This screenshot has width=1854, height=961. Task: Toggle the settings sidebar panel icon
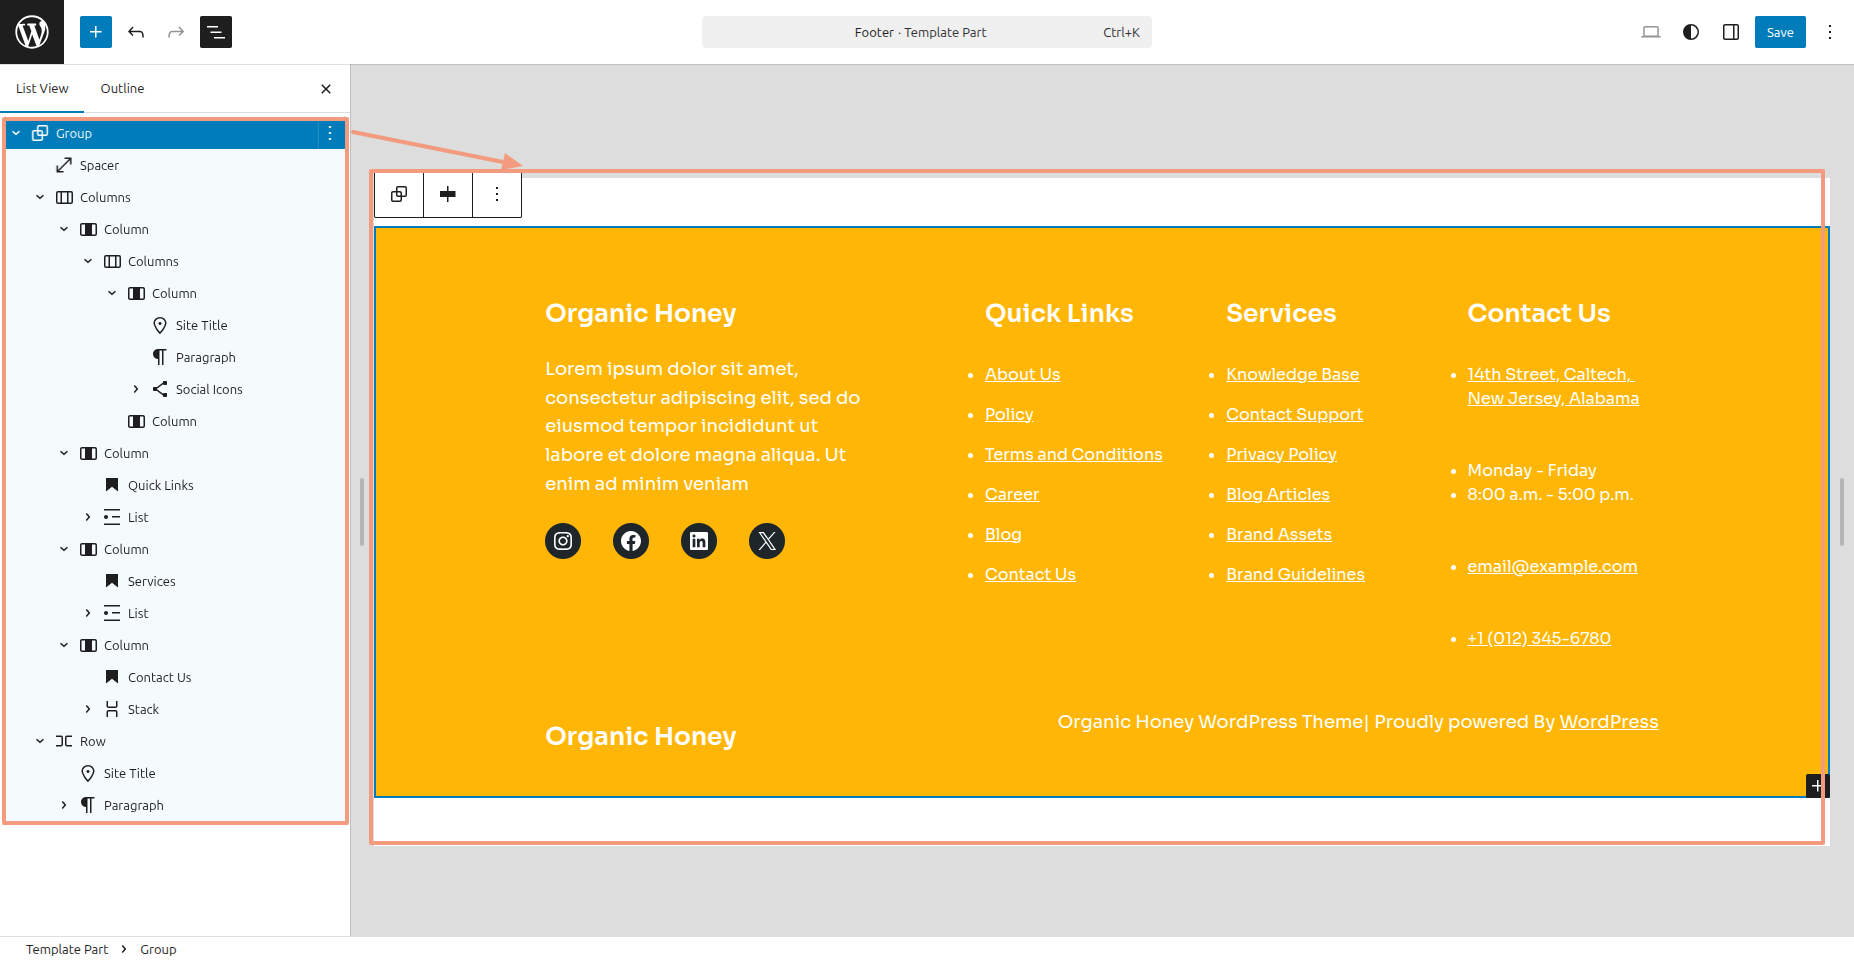coord(1731,32)
